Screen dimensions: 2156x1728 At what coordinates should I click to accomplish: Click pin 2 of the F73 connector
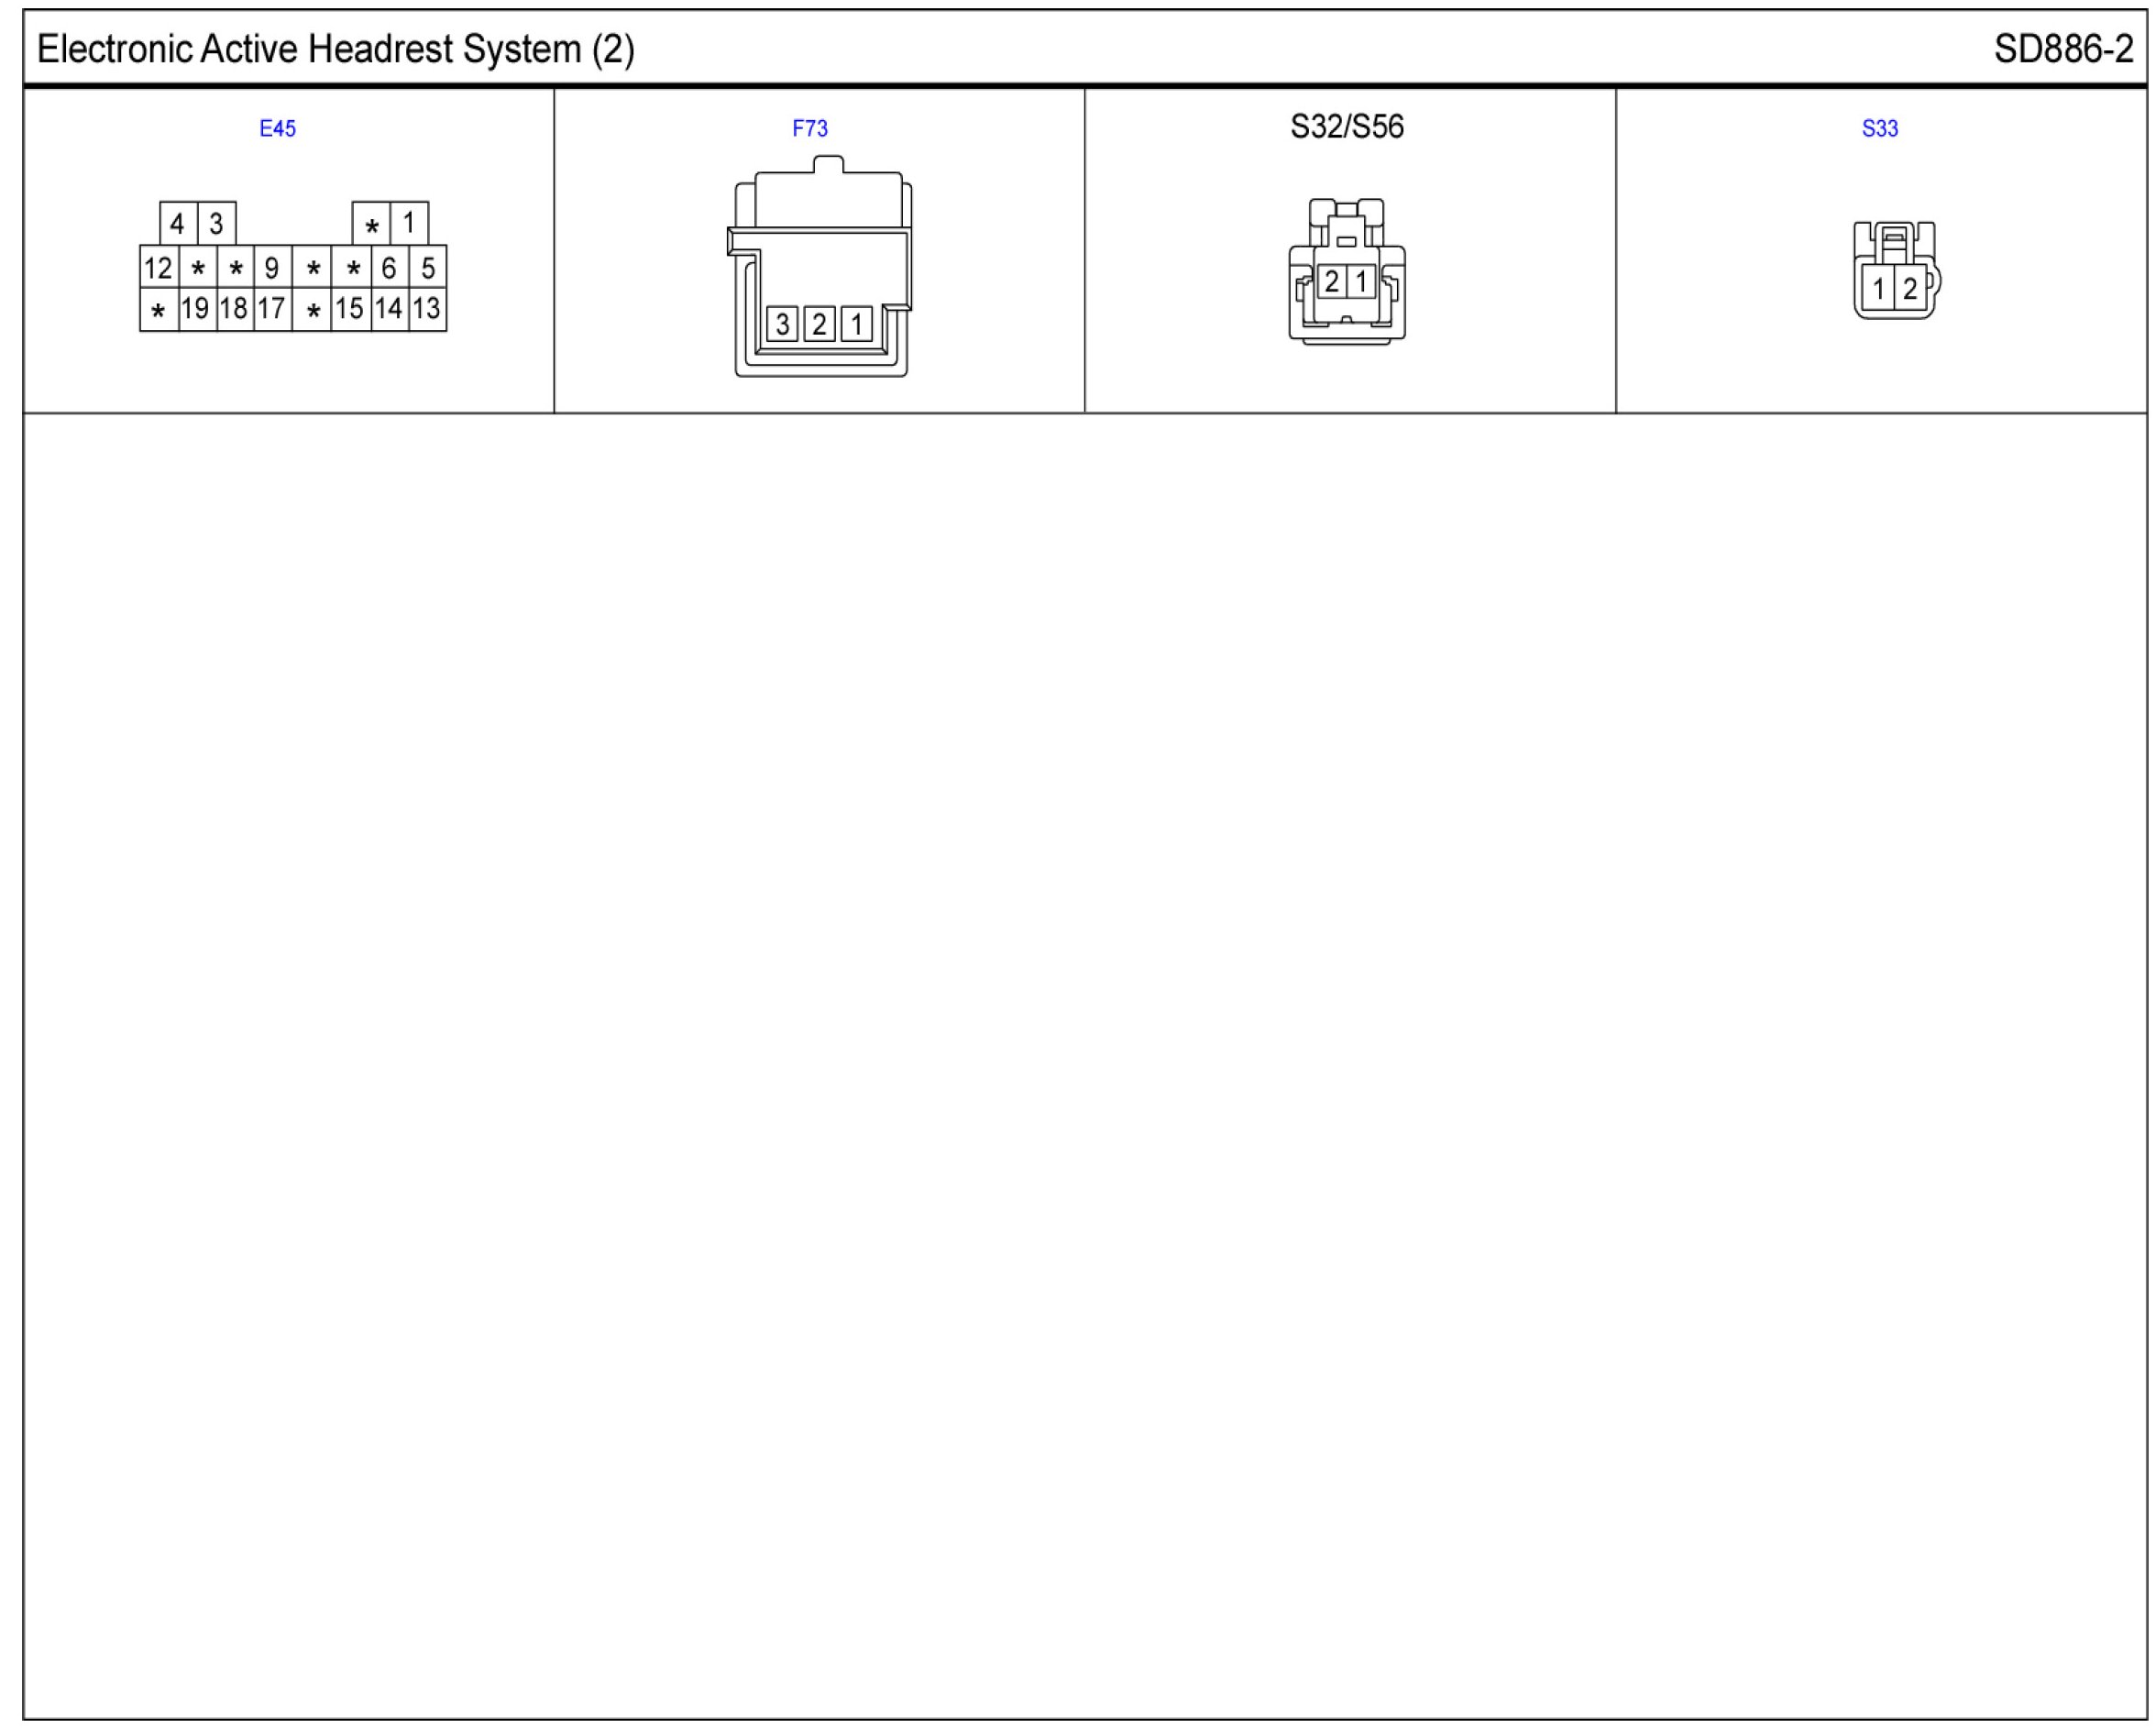(819, 324)
